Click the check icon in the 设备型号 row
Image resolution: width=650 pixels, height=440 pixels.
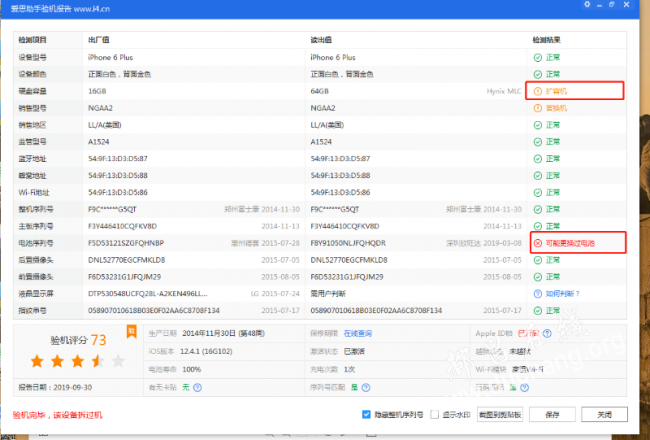(x=538, y=58)
